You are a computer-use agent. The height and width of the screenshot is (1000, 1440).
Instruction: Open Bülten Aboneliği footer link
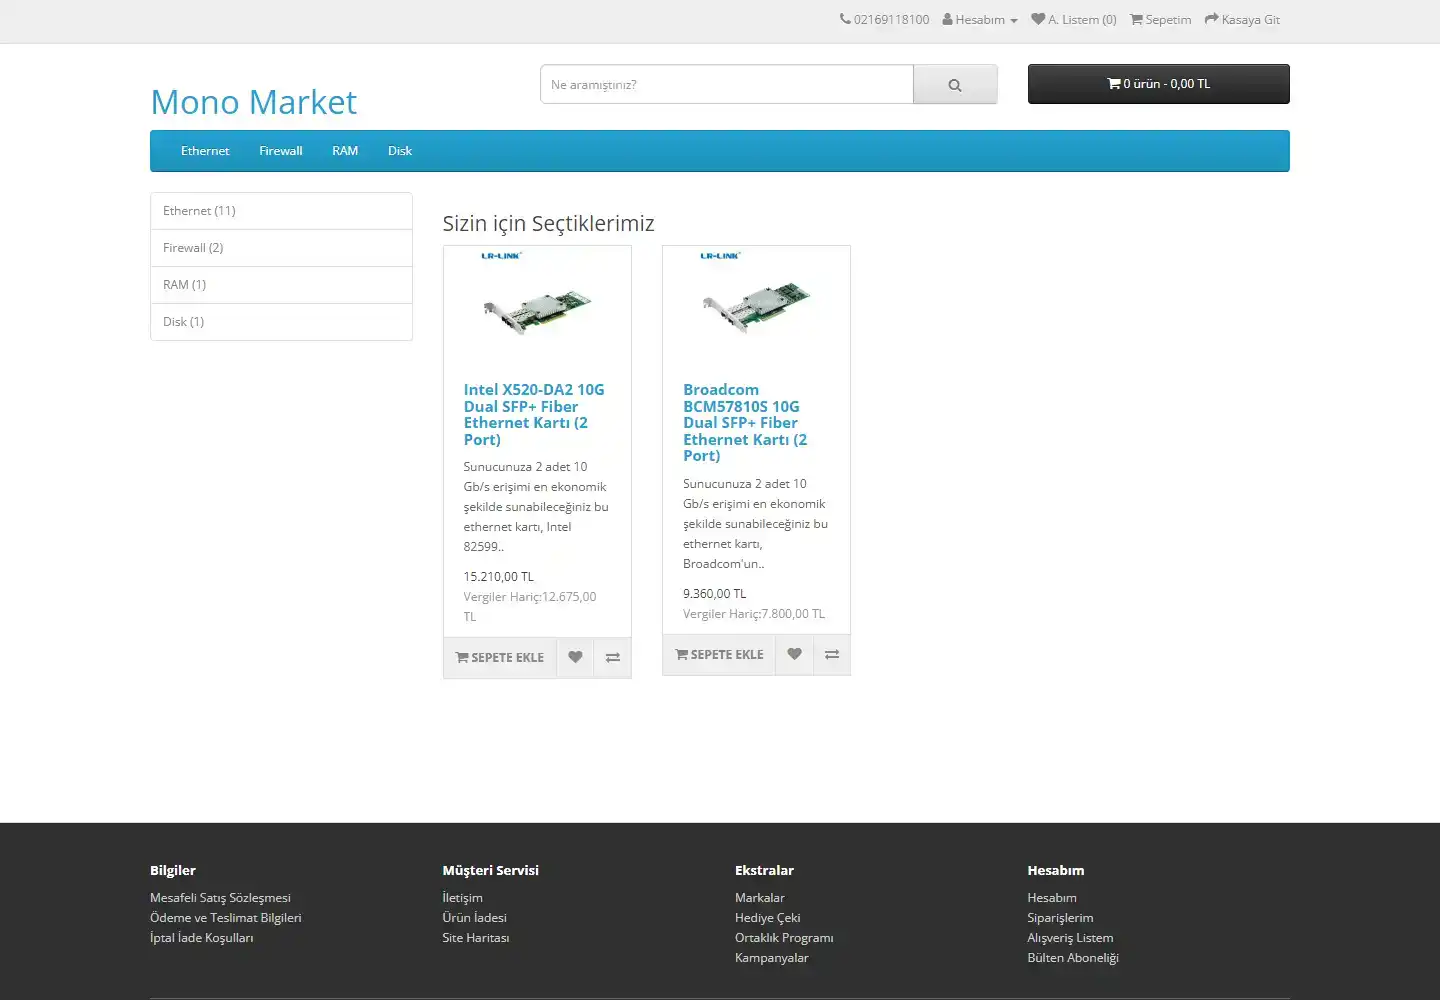coord(1072,958)
